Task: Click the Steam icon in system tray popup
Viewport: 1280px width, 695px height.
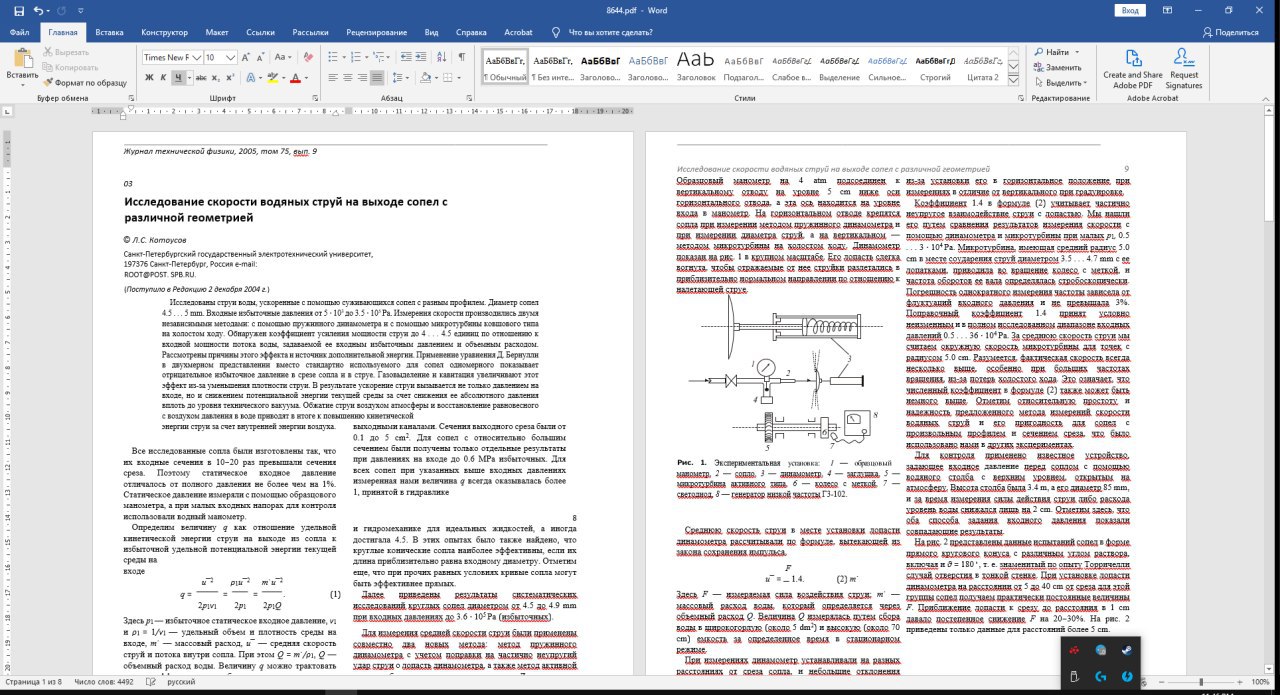Action: coord(1127,649)
